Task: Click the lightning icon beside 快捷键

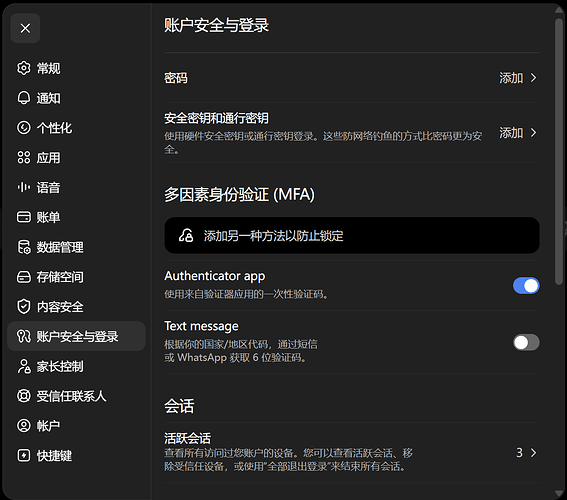Action: tap(24, 456)
